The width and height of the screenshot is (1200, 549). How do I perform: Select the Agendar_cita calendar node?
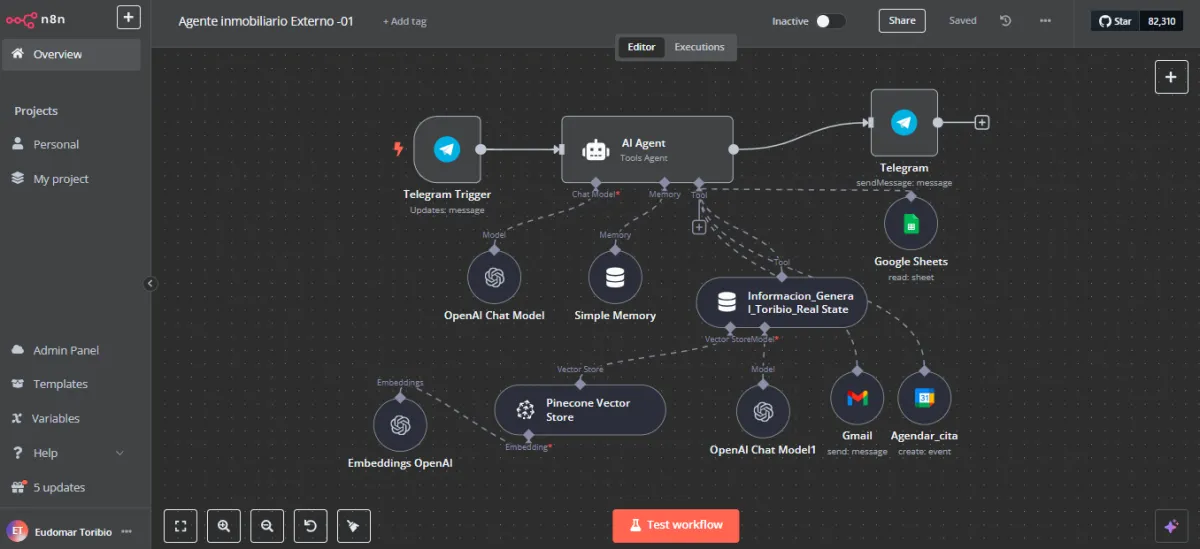tap(924, 398)
